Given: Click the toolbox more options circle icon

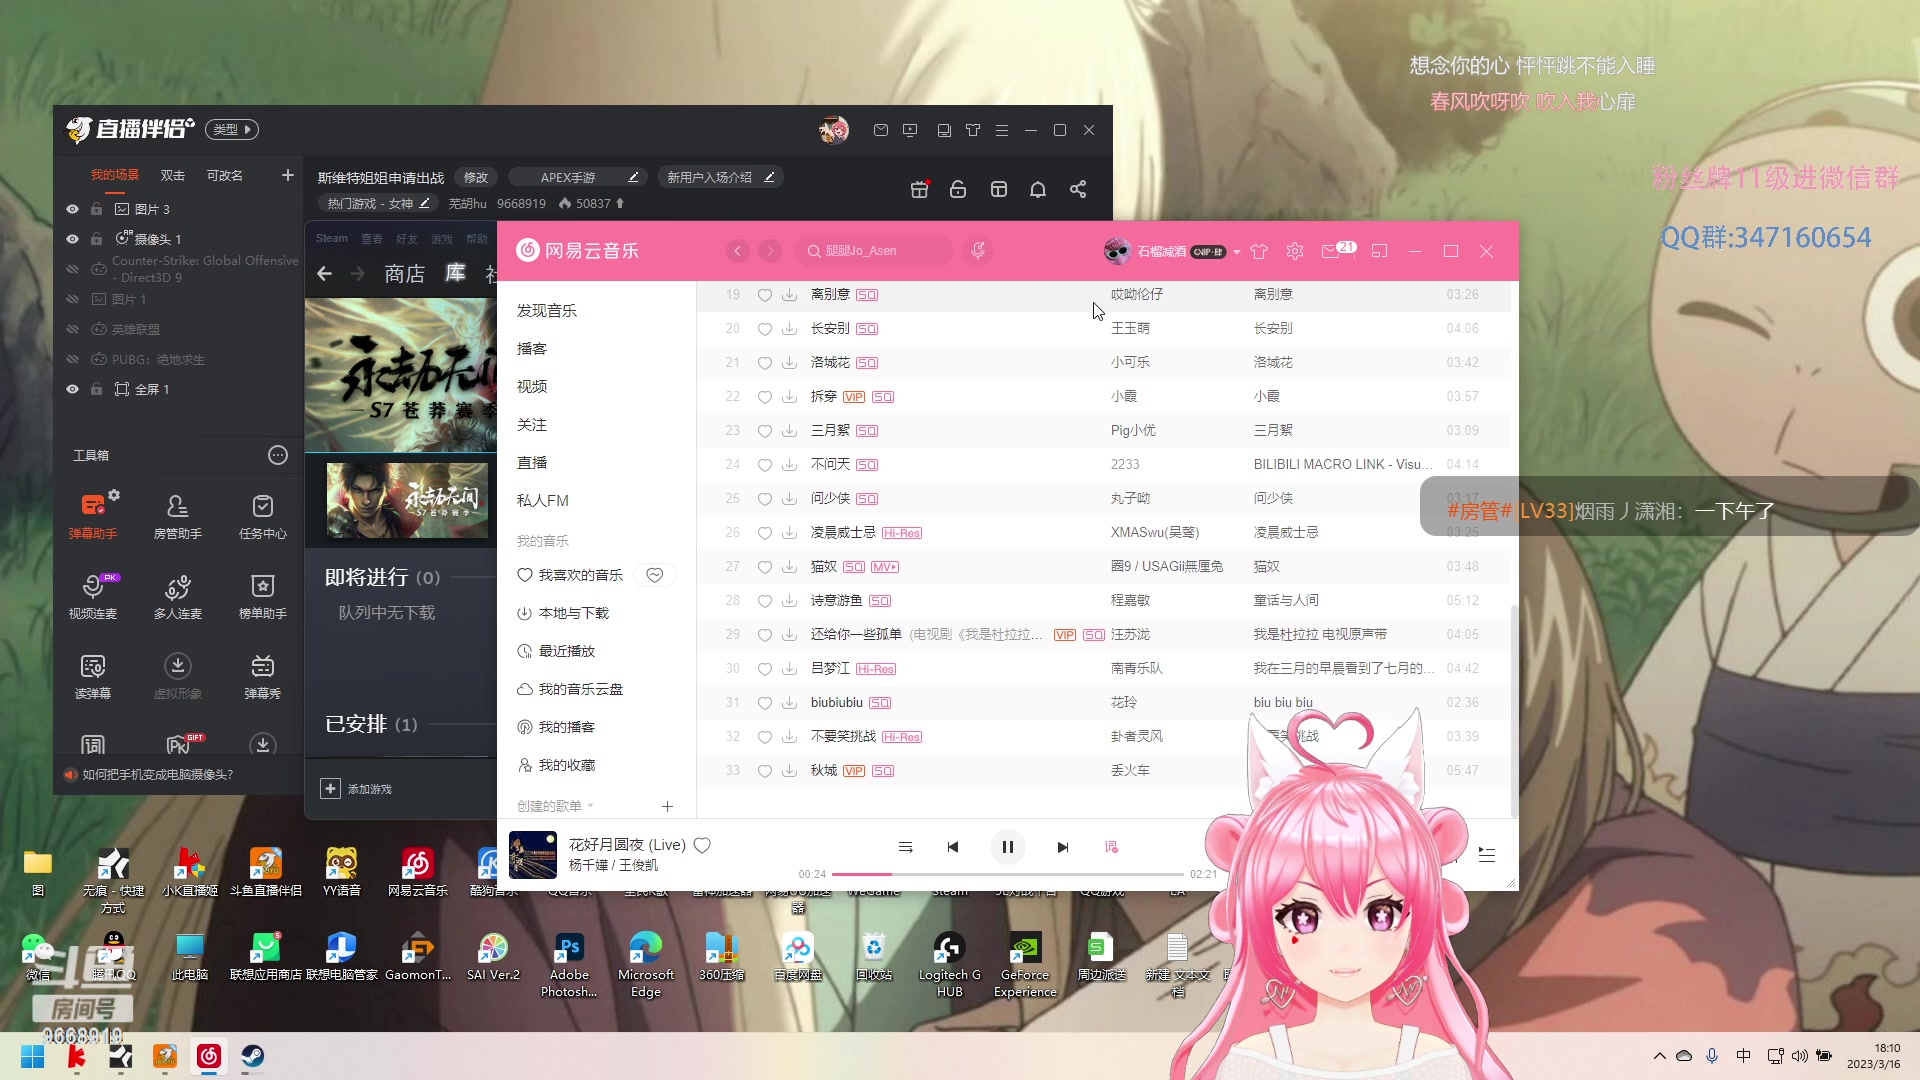Looking at the screenshot, I should (x=278, y=455).
